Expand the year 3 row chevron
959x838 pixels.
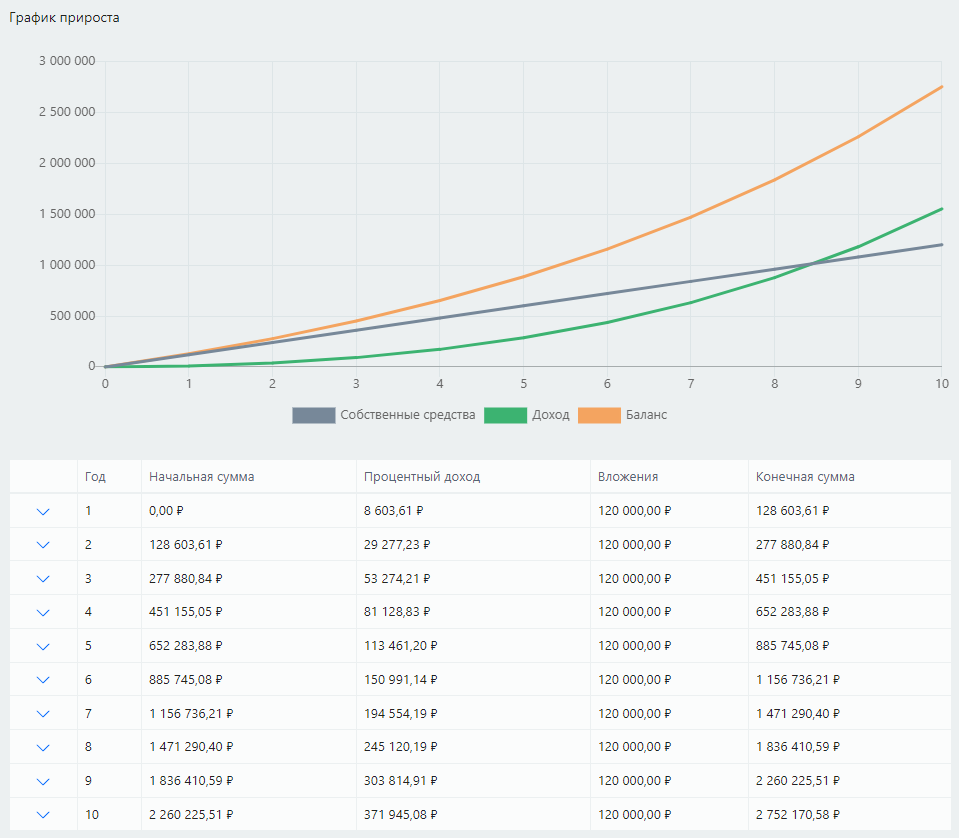pos(43,579)
